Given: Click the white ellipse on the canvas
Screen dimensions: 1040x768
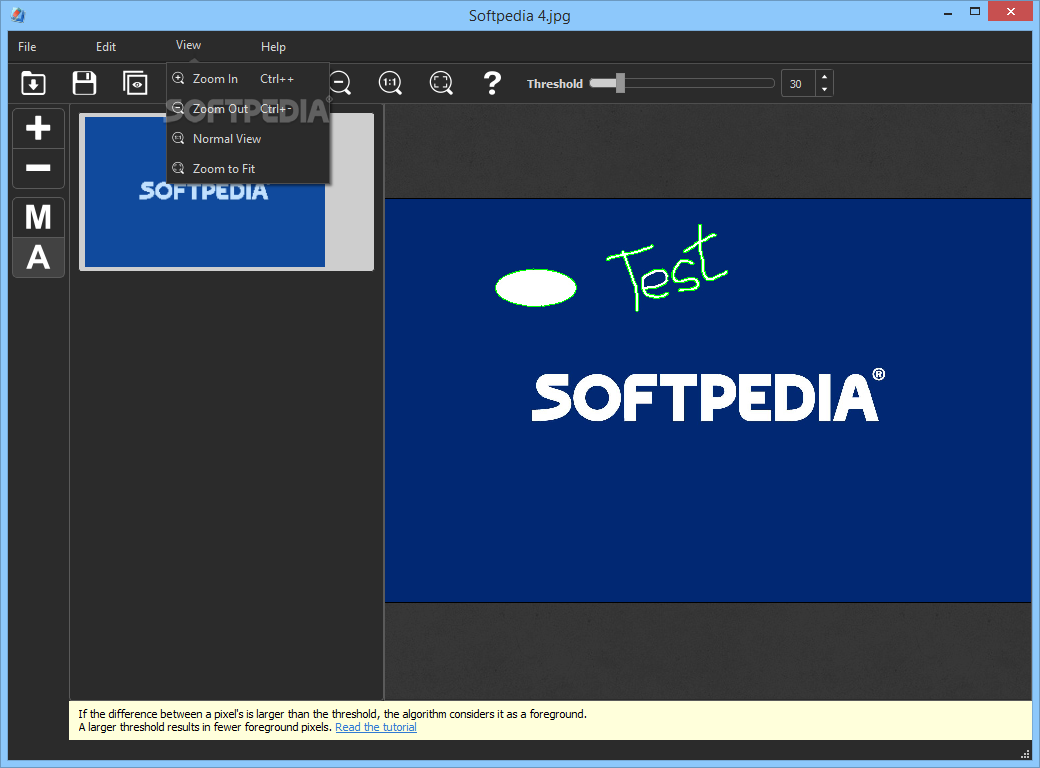Looking at the screenshot, I should point(536,287).
